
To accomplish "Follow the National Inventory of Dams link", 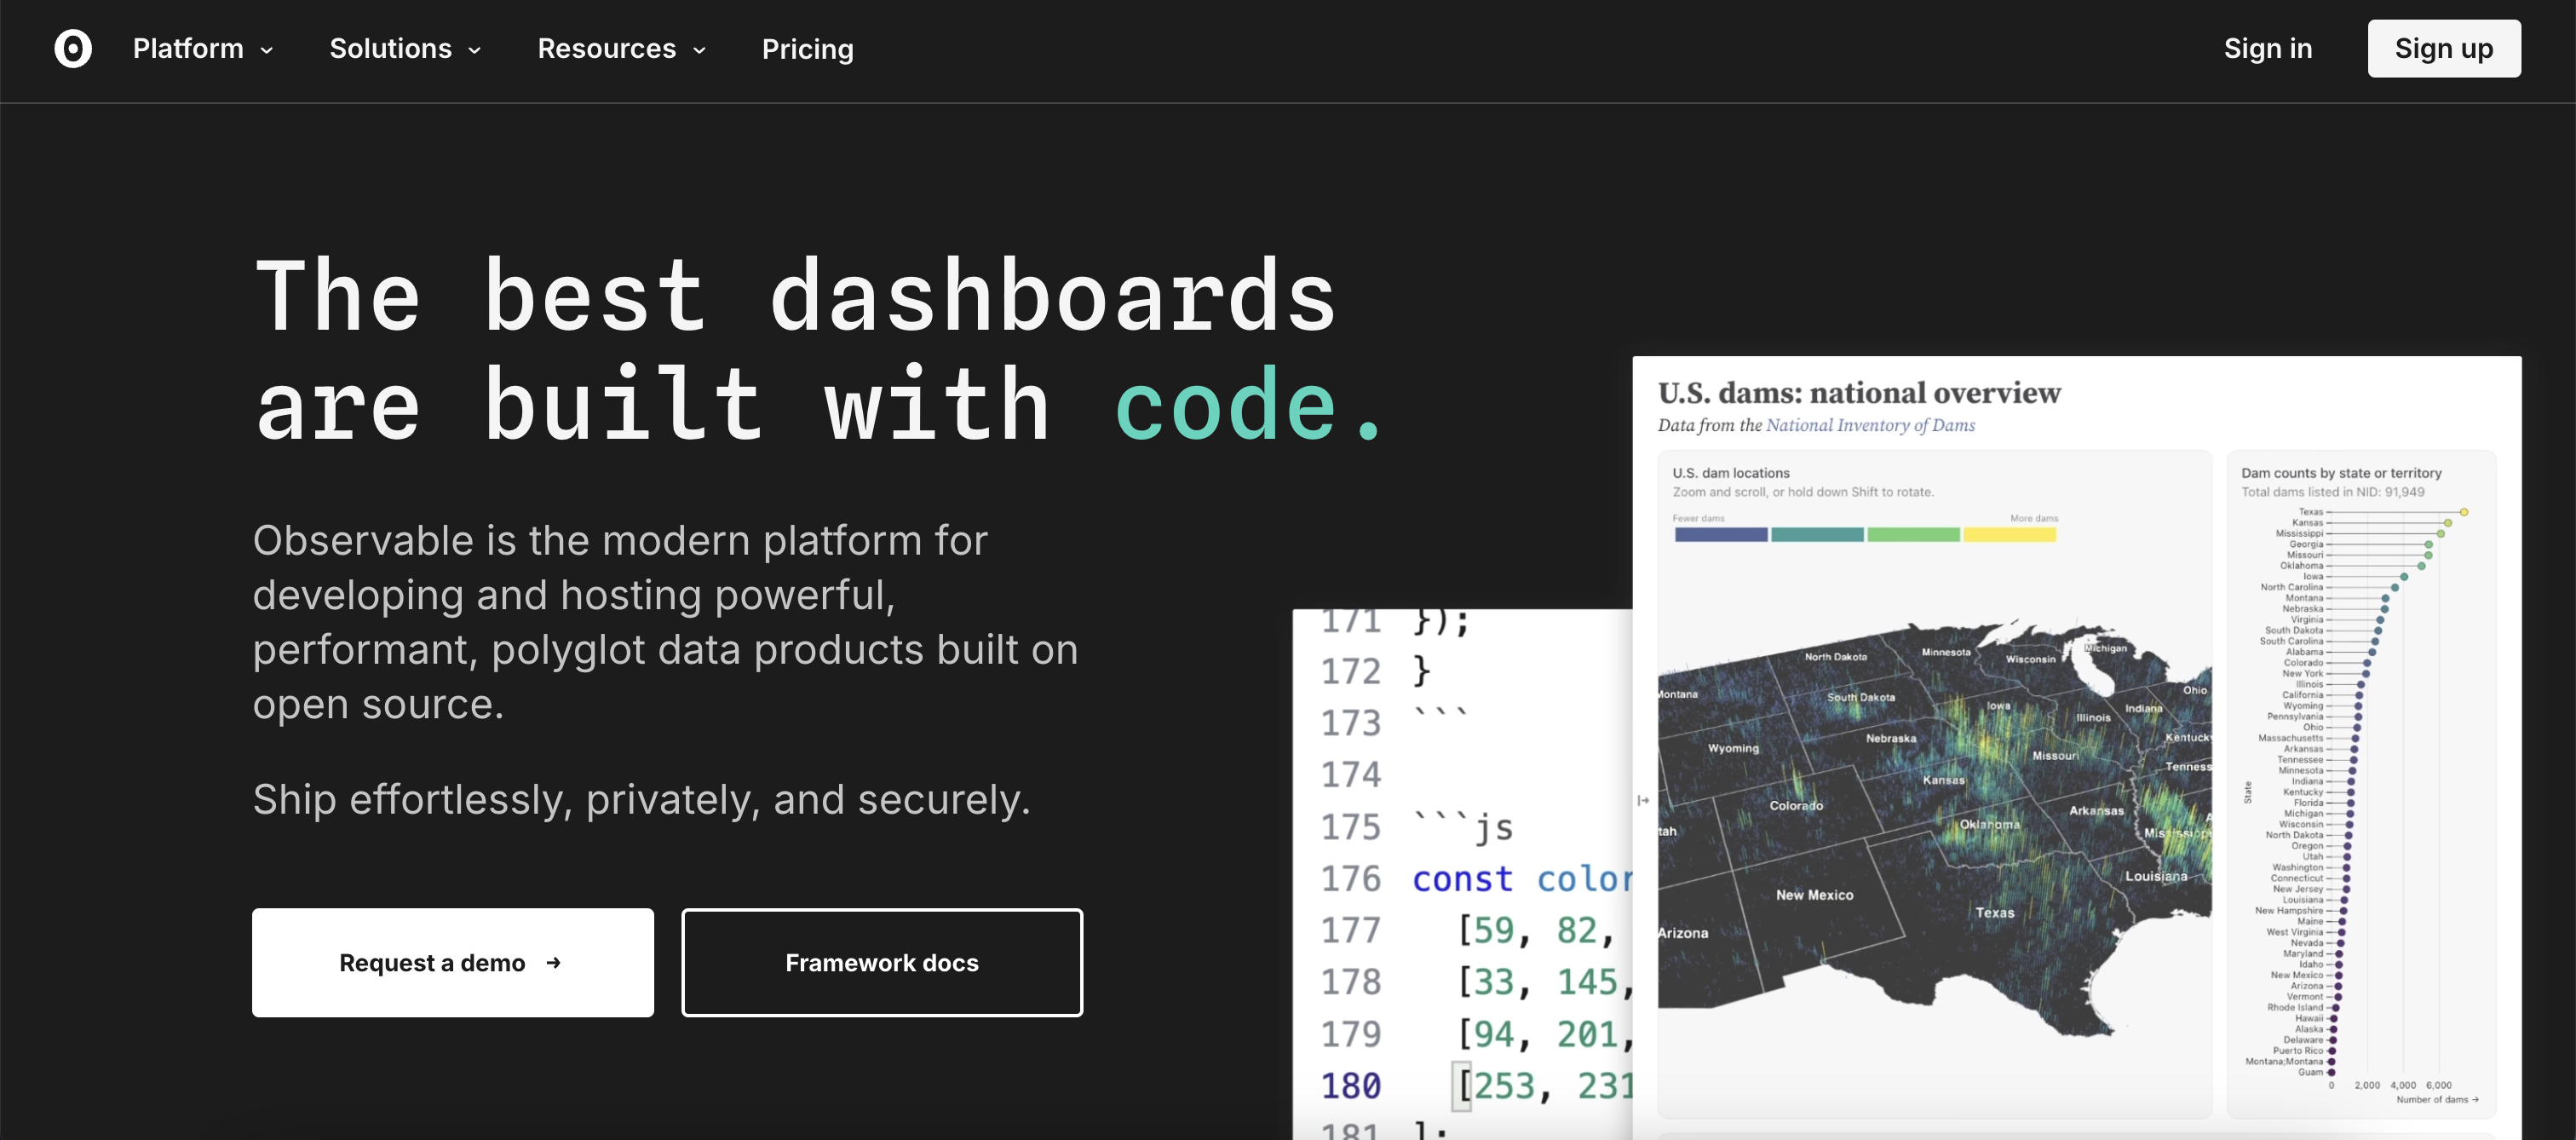I will click(x=1870, y=425).
